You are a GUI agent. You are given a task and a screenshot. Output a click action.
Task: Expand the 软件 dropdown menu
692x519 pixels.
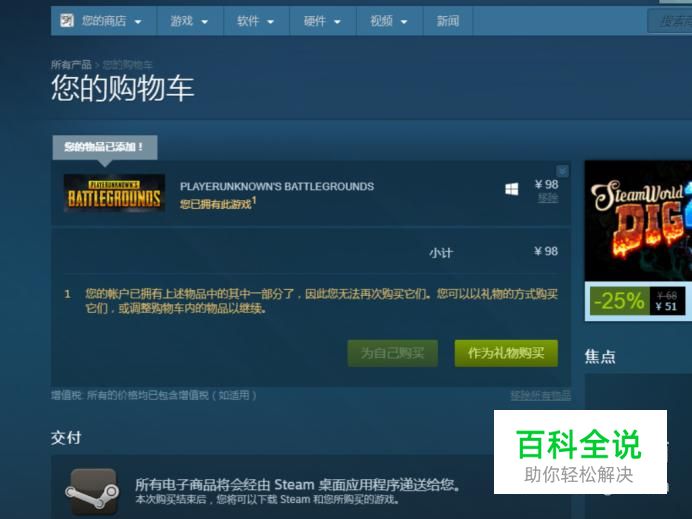[x=256, y=21]
